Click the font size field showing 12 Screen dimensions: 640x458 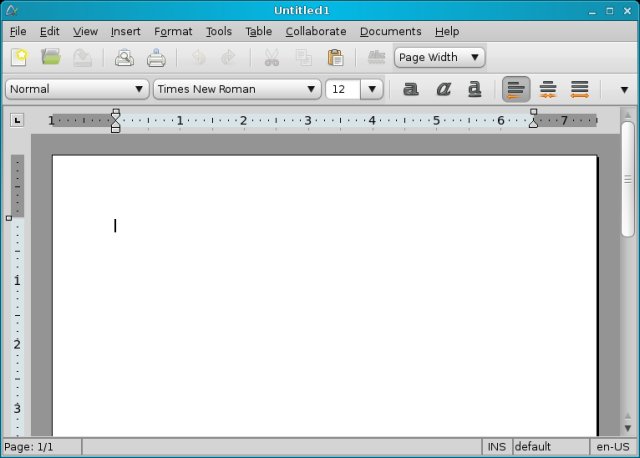pyautogui.click(x=343, y=89)
